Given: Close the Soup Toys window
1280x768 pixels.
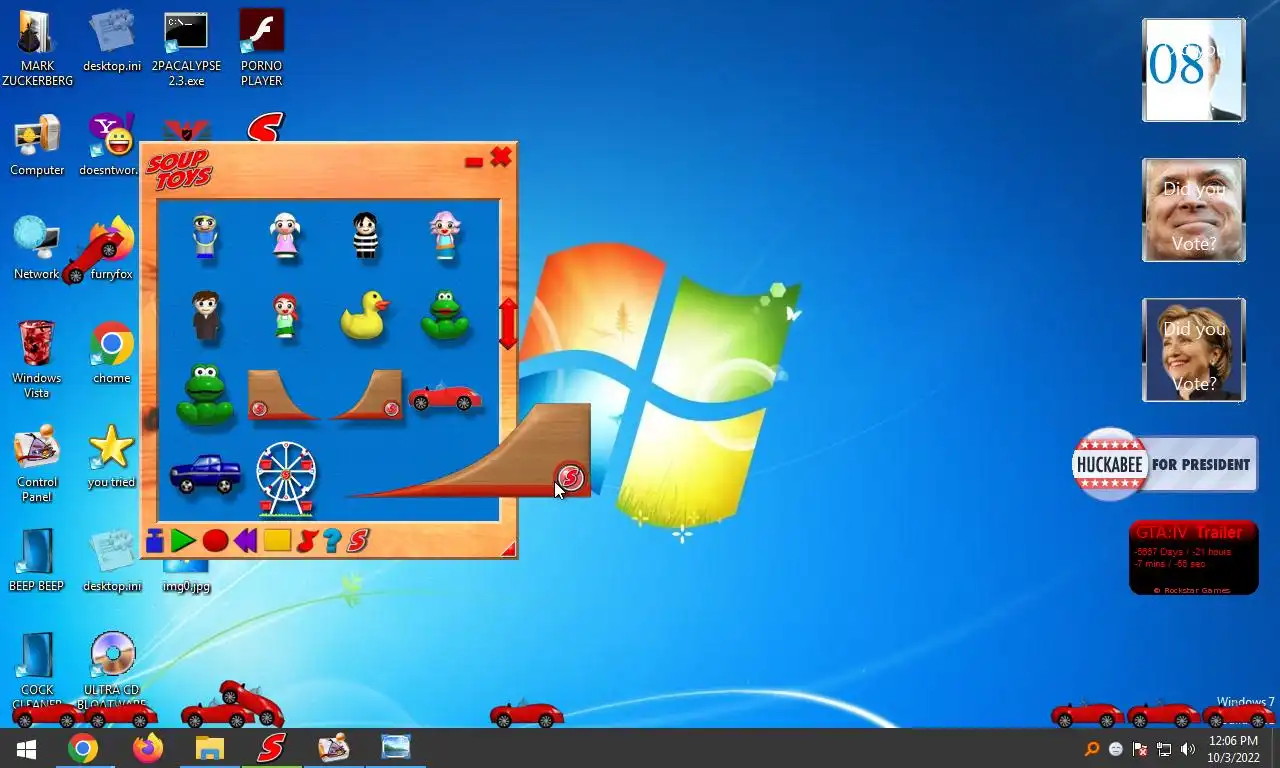Looking at the screenshot, I should click(501, 157).
